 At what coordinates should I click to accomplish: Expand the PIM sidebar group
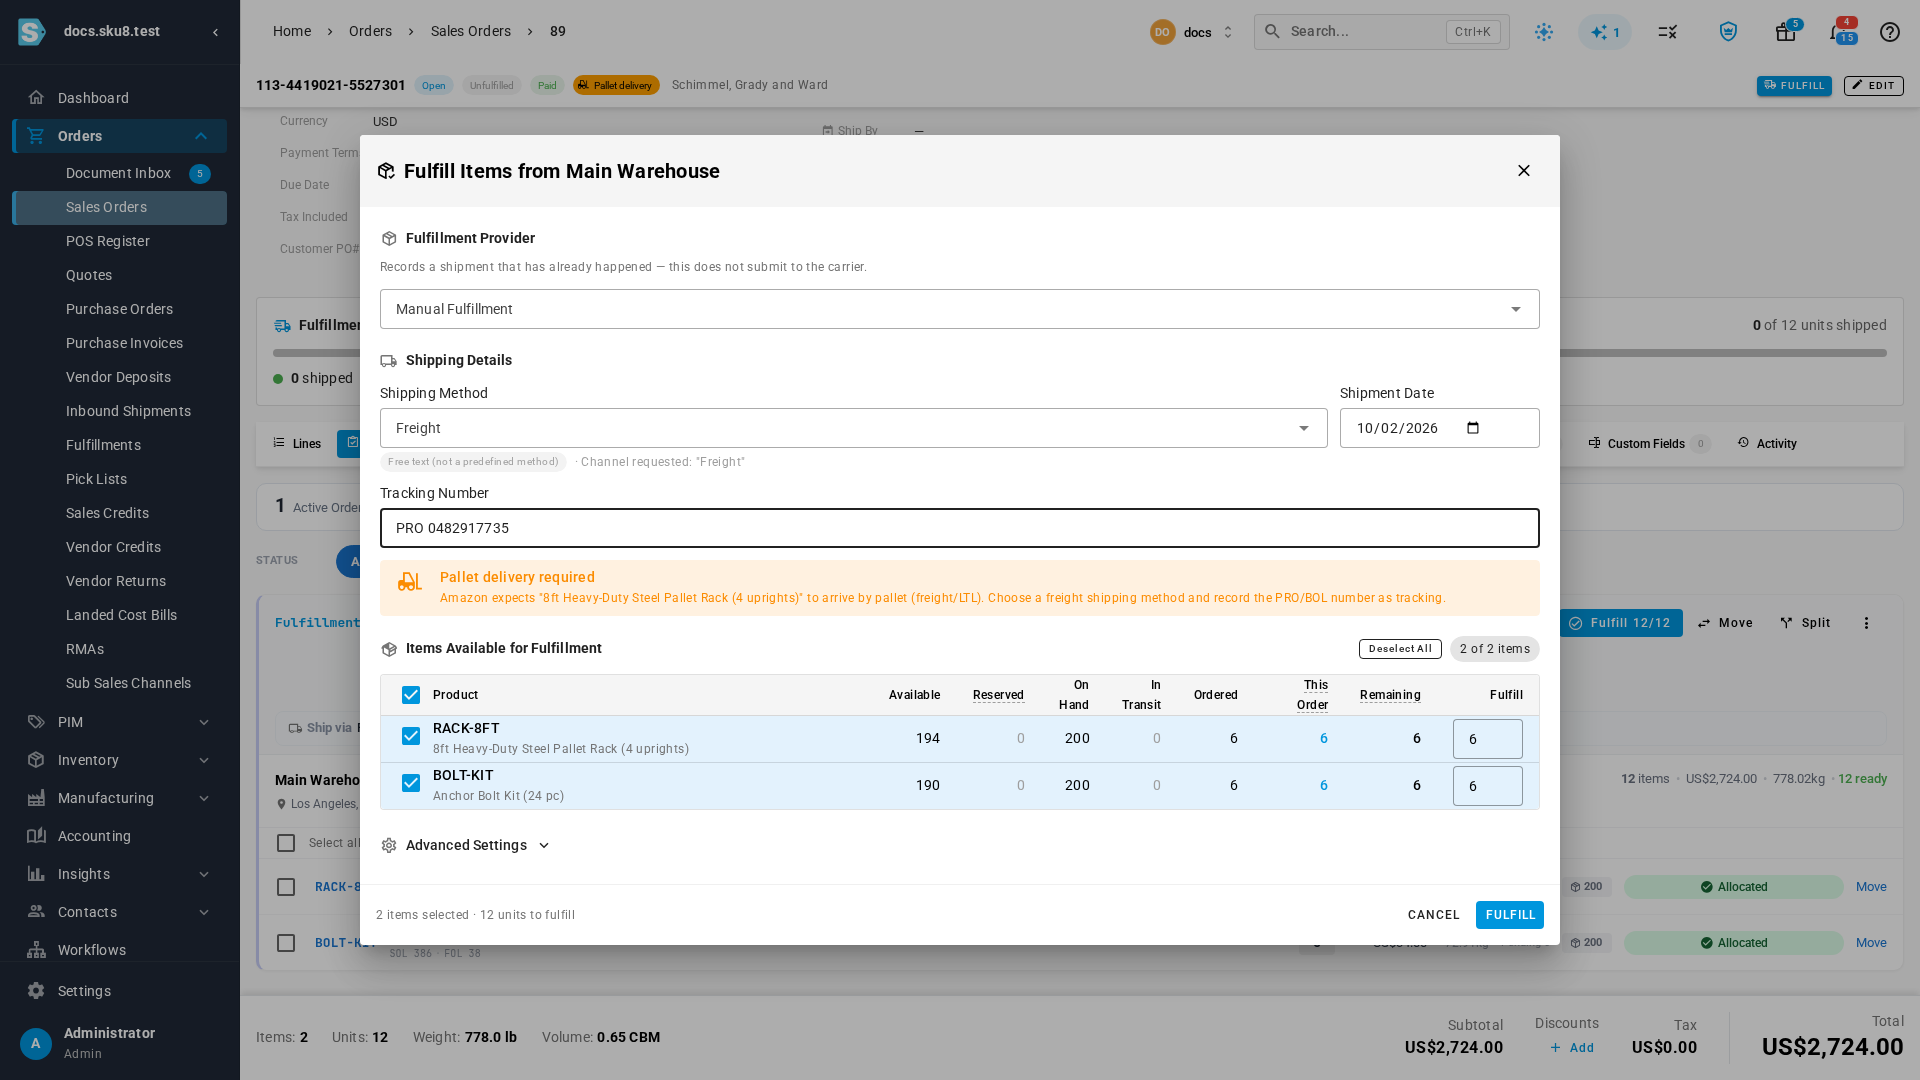[x=204, y=722]
